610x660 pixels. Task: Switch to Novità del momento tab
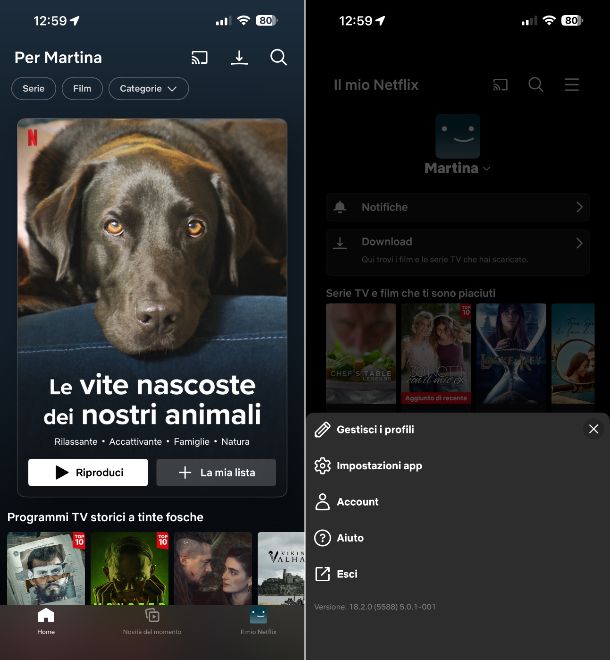pyautogui.click(x=152, y=621)
